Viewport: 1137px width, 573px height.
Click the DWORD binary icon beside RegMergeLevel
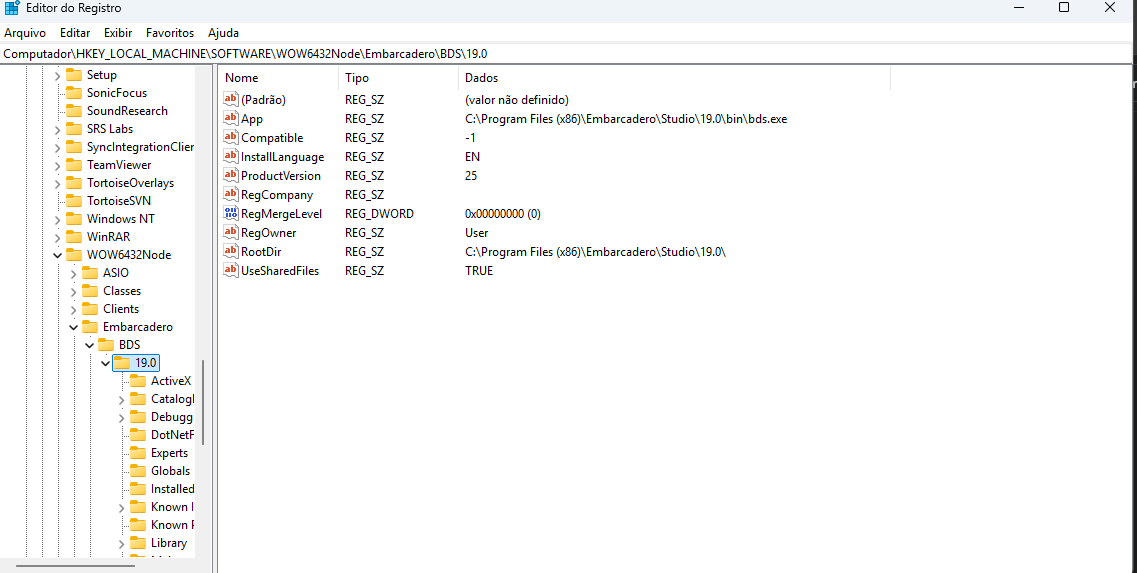click(231, 213)
